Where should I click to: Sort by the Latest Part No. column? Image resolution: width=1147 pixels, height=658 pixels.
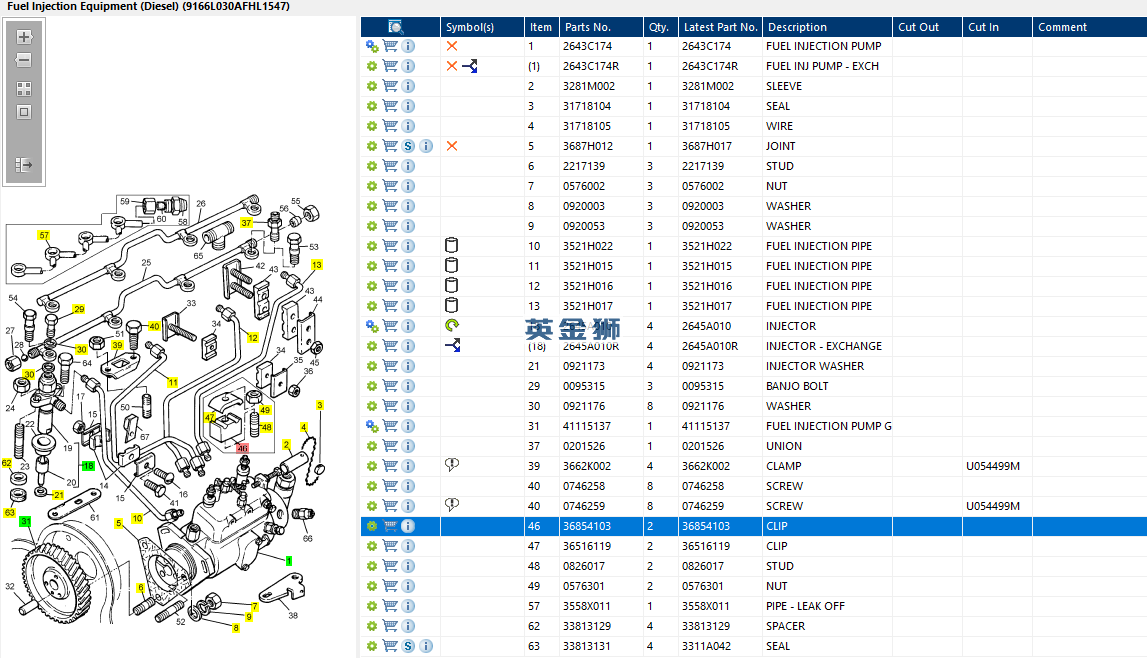tap(721, 27)
